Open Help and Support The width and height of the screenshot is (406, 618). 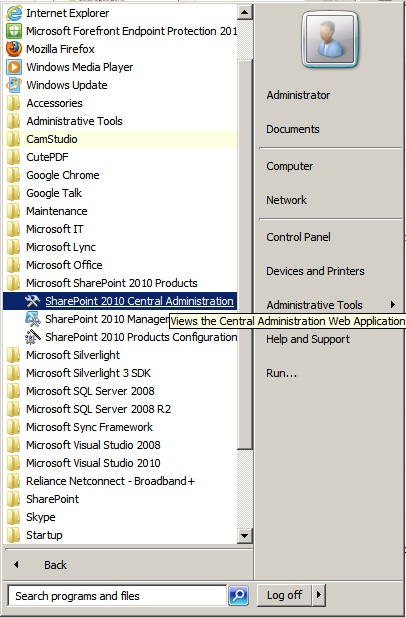308,339
